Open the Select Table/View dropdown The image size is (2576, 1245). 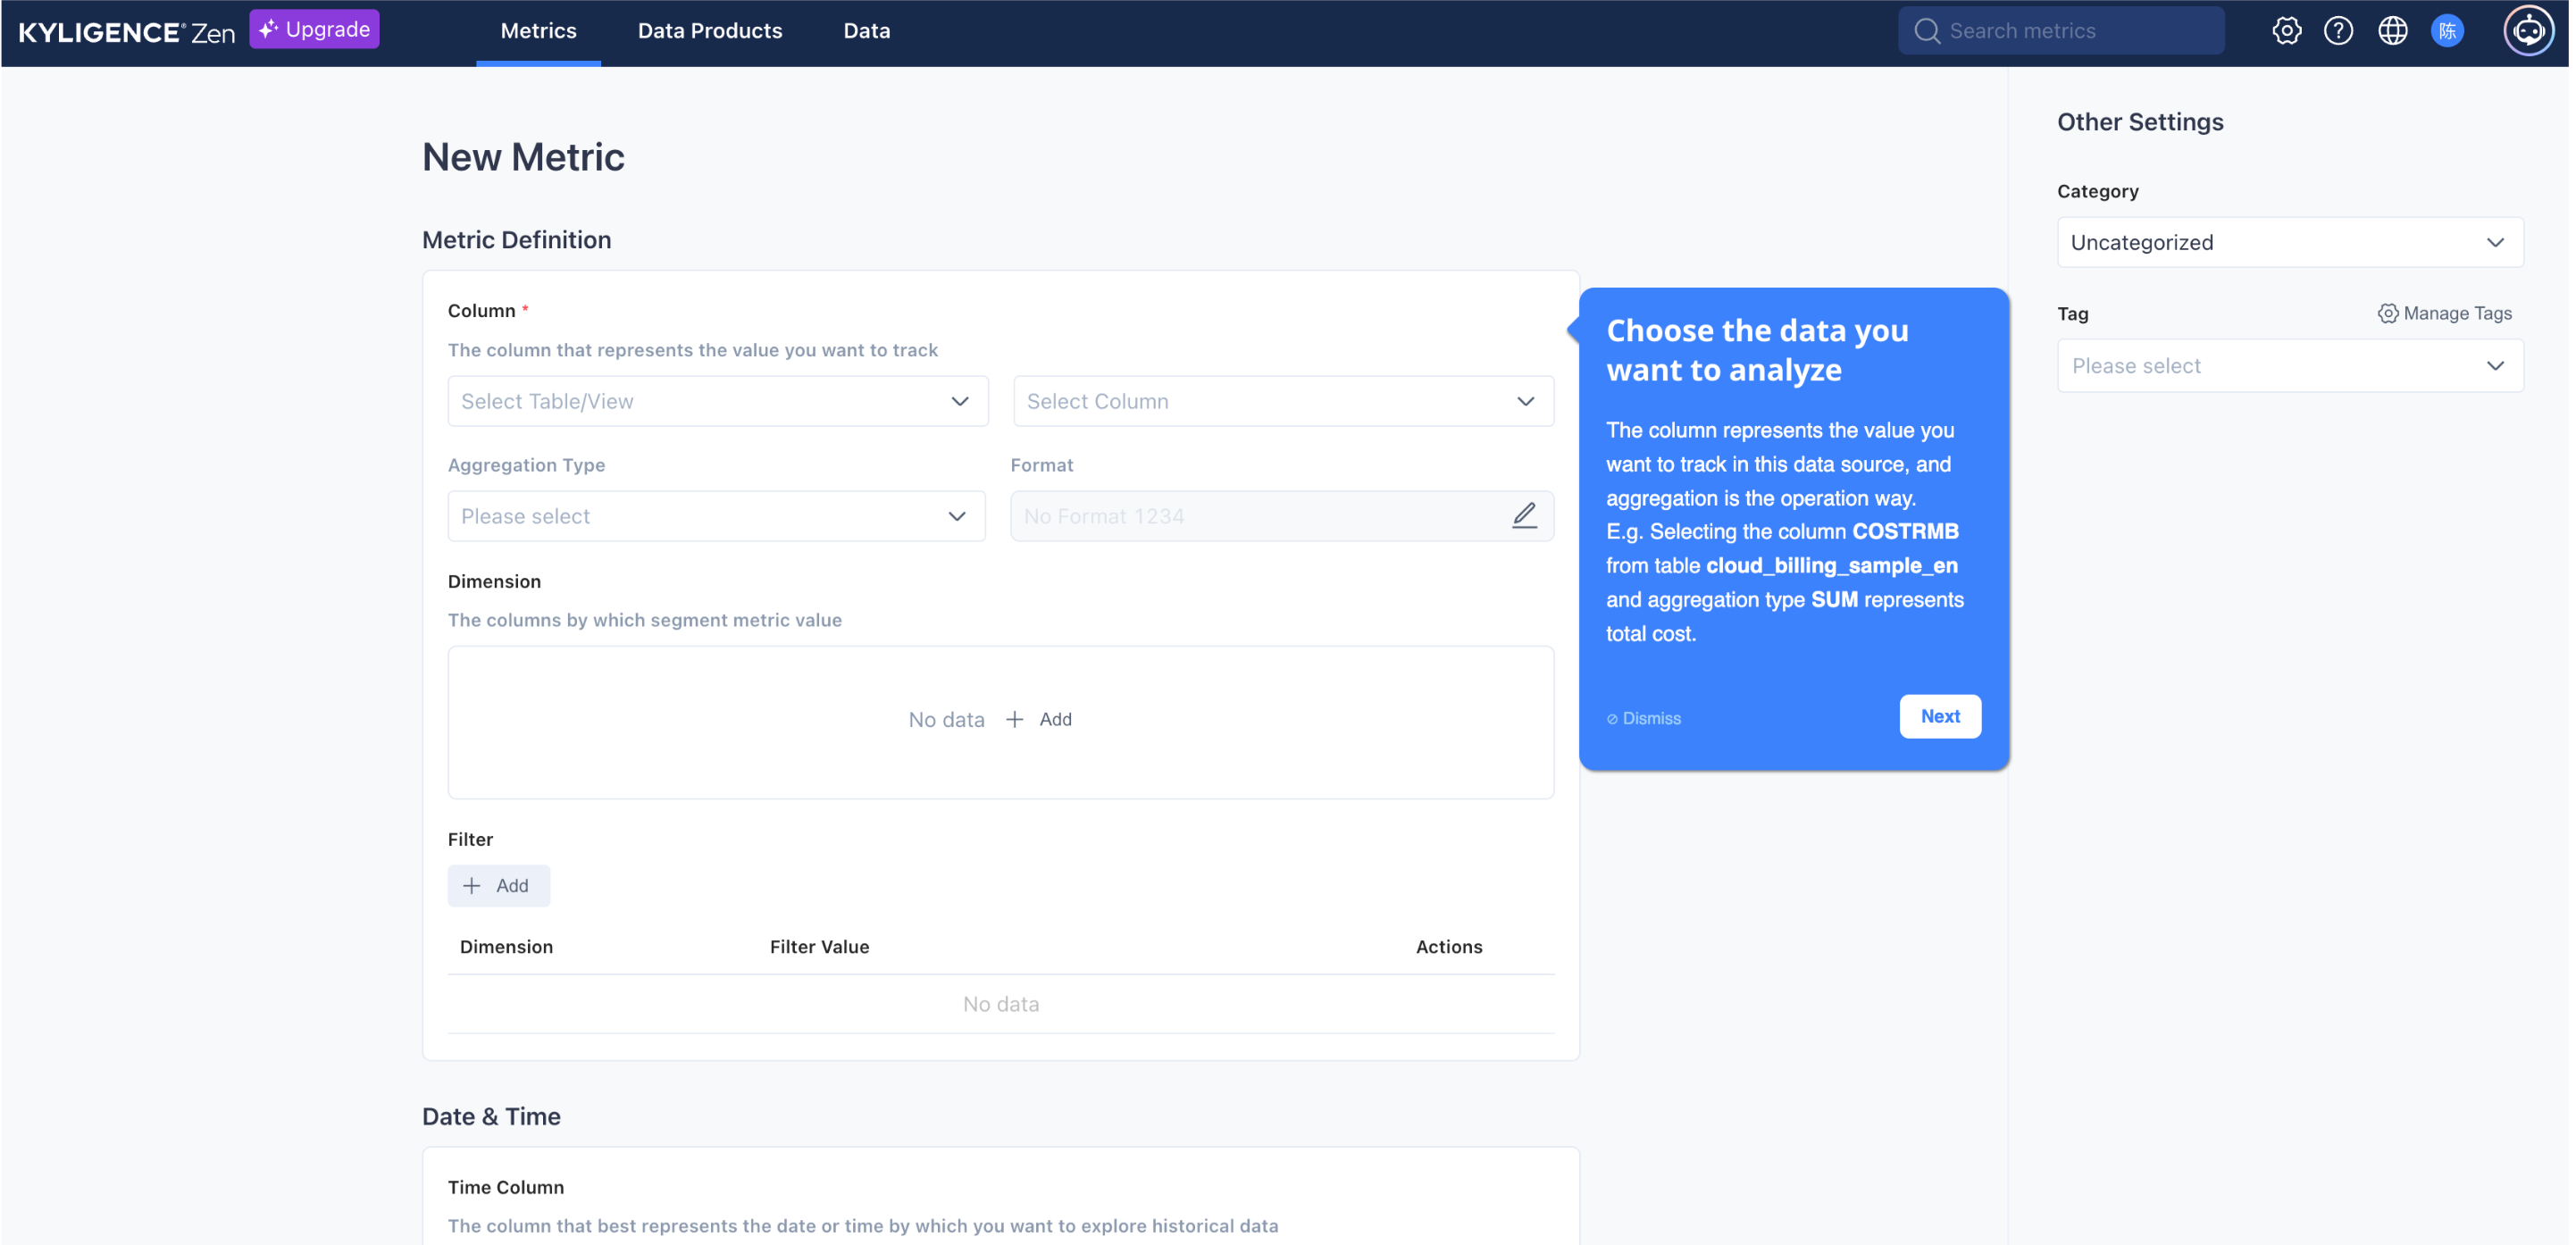[x=718, y=401]
